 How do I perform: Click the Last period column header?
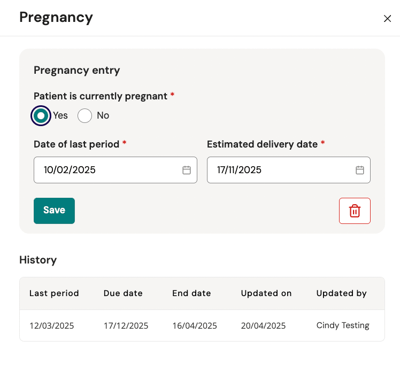[54, 293]
